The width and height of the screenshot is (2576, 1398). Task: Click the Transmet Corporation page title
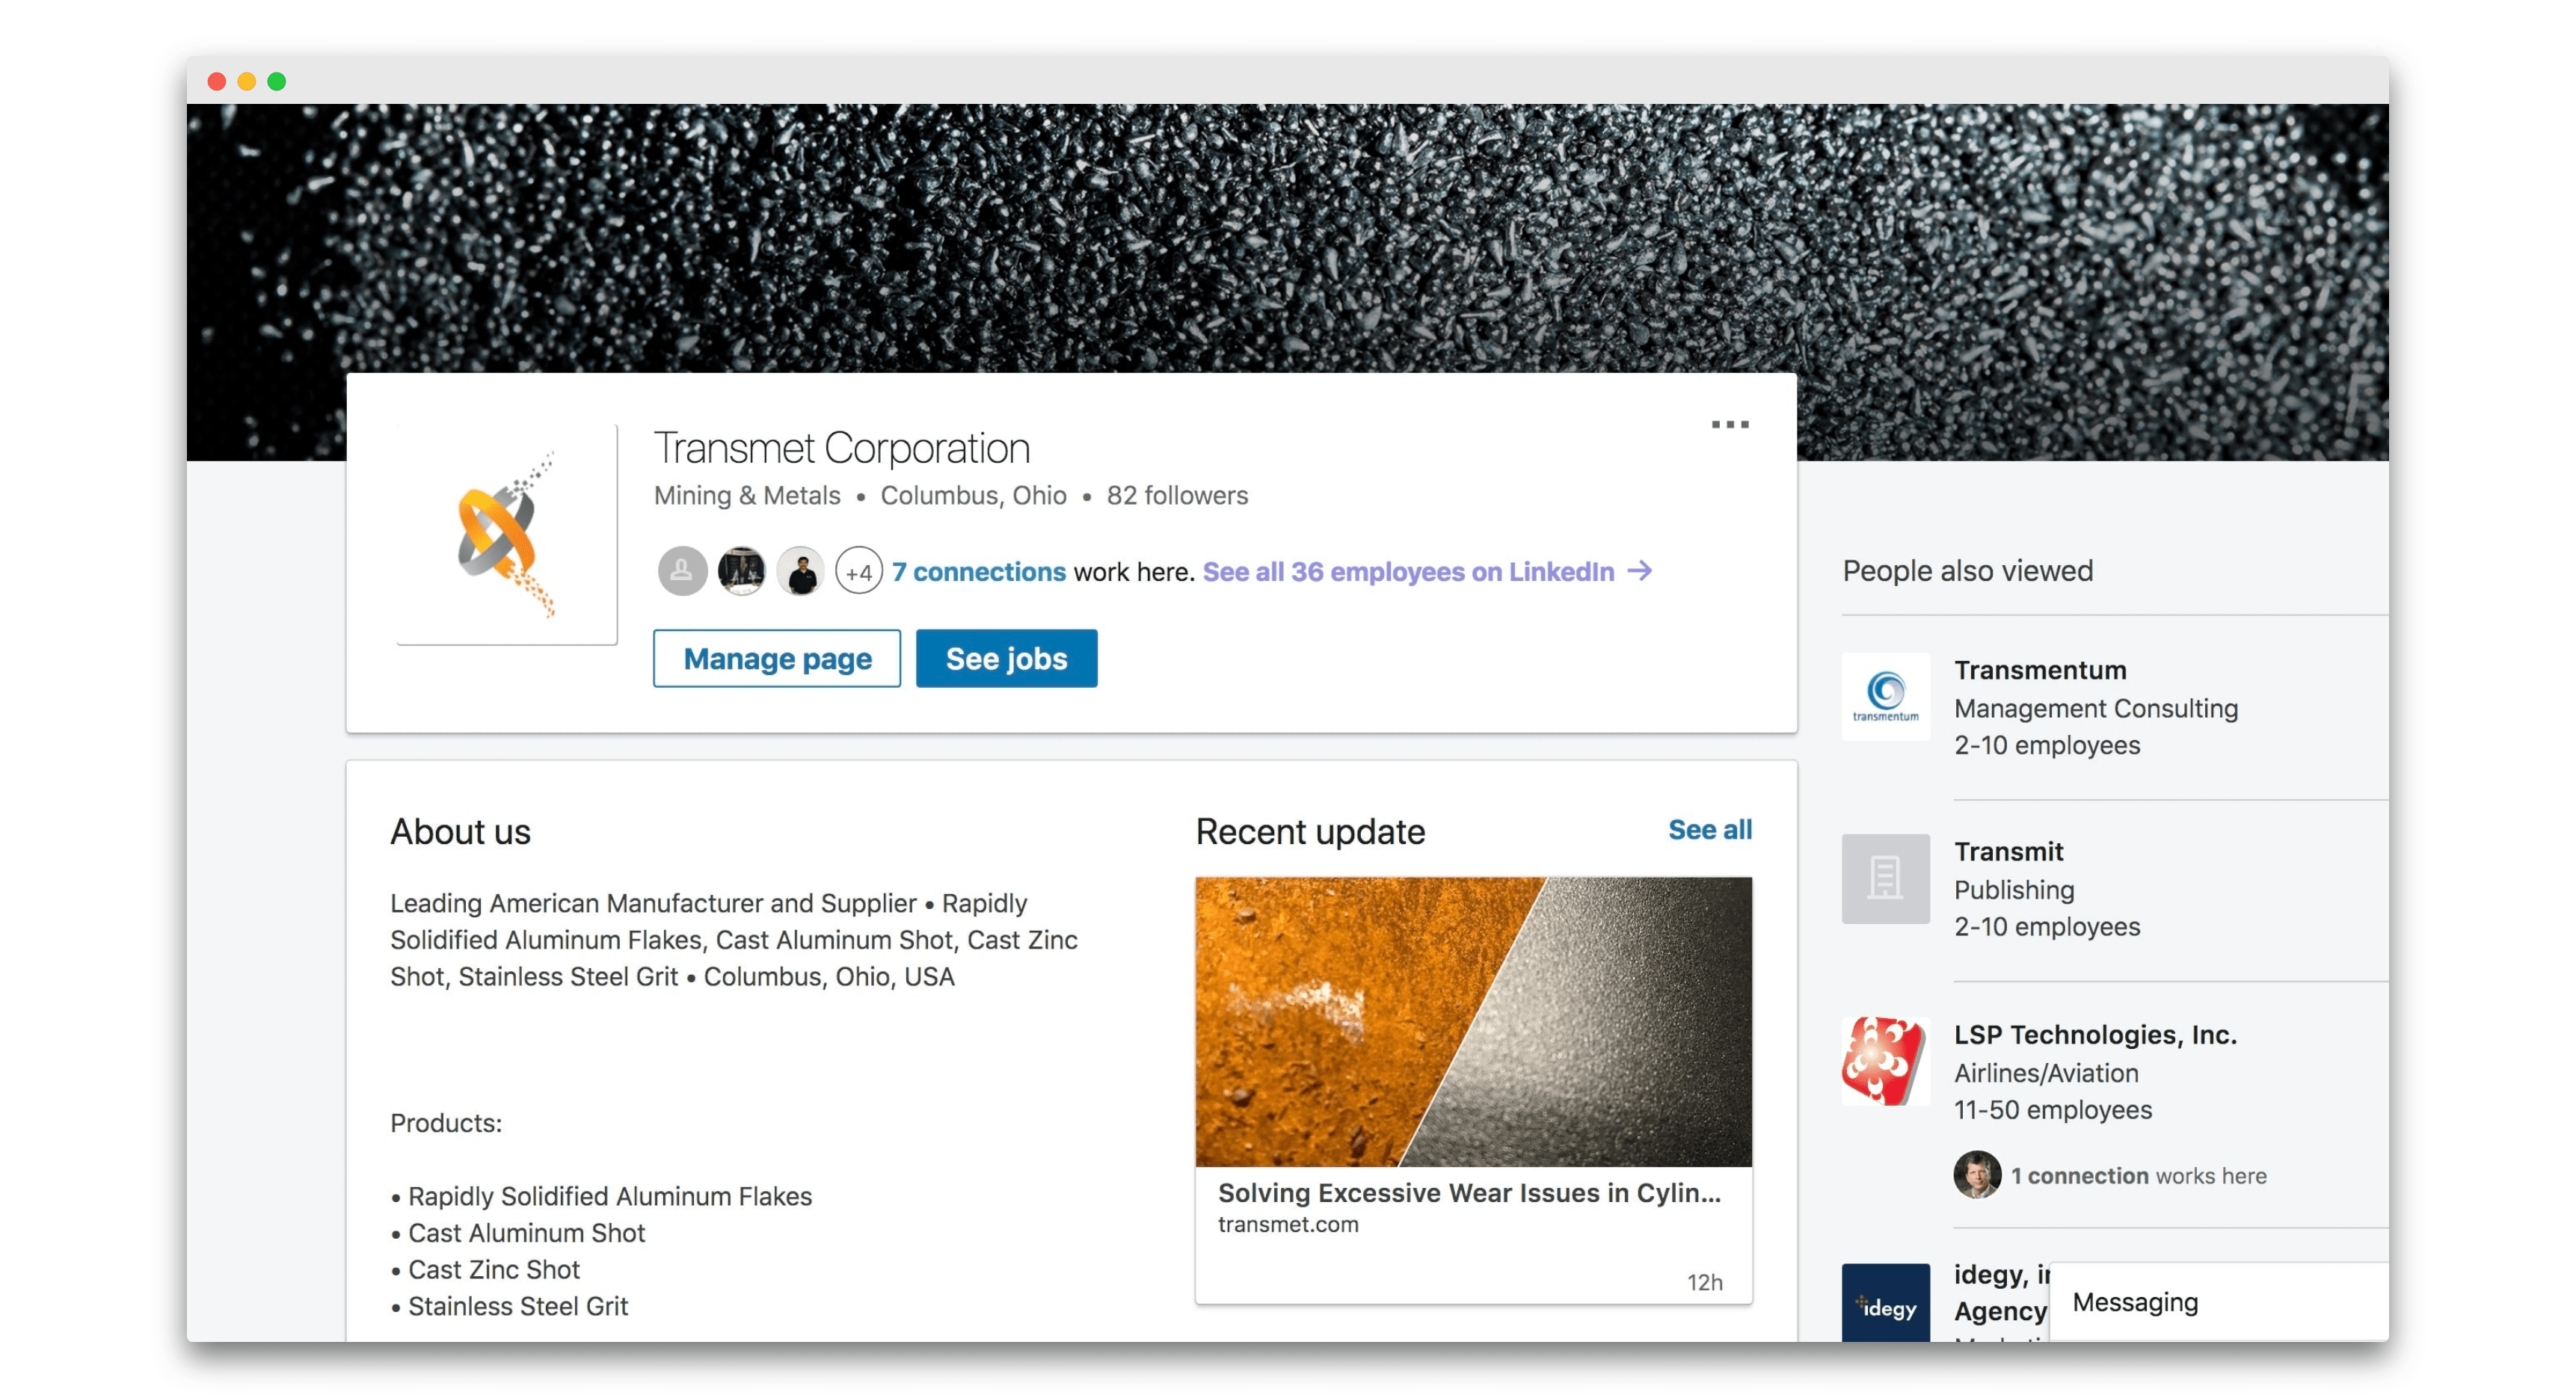pos(842,447)
